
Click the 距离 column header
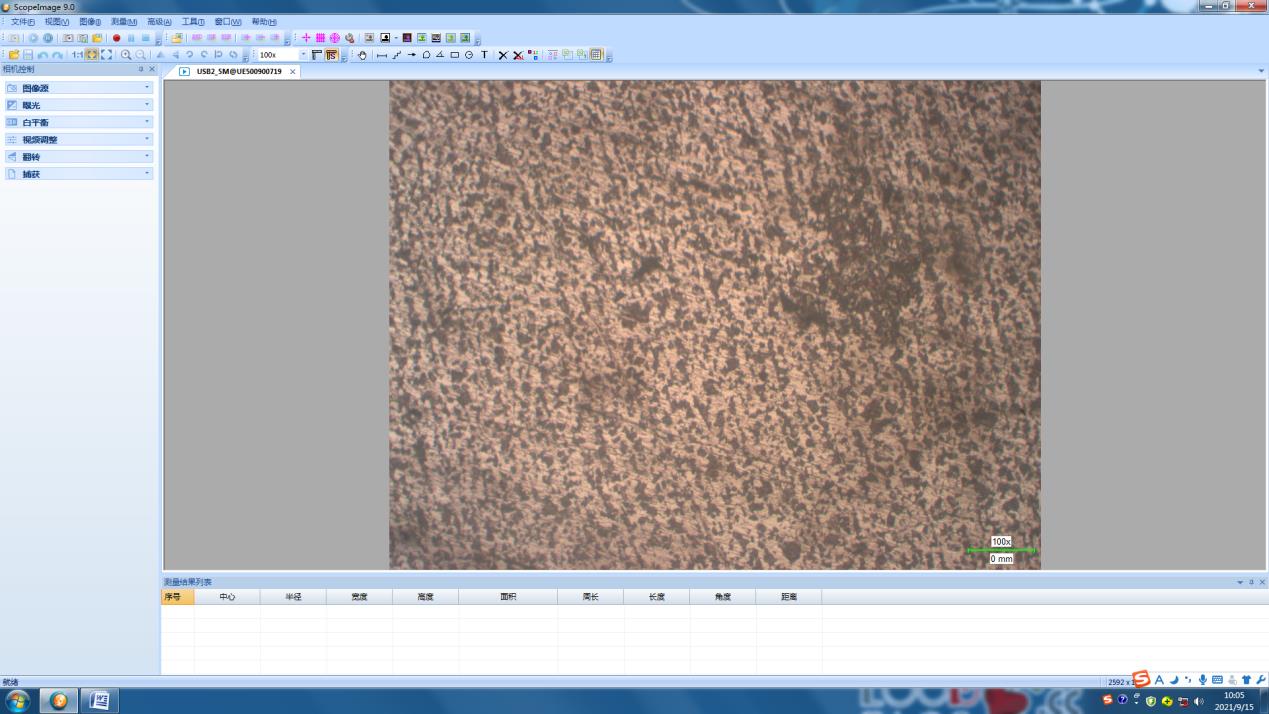pyautogui.click(x=789, y=597)
